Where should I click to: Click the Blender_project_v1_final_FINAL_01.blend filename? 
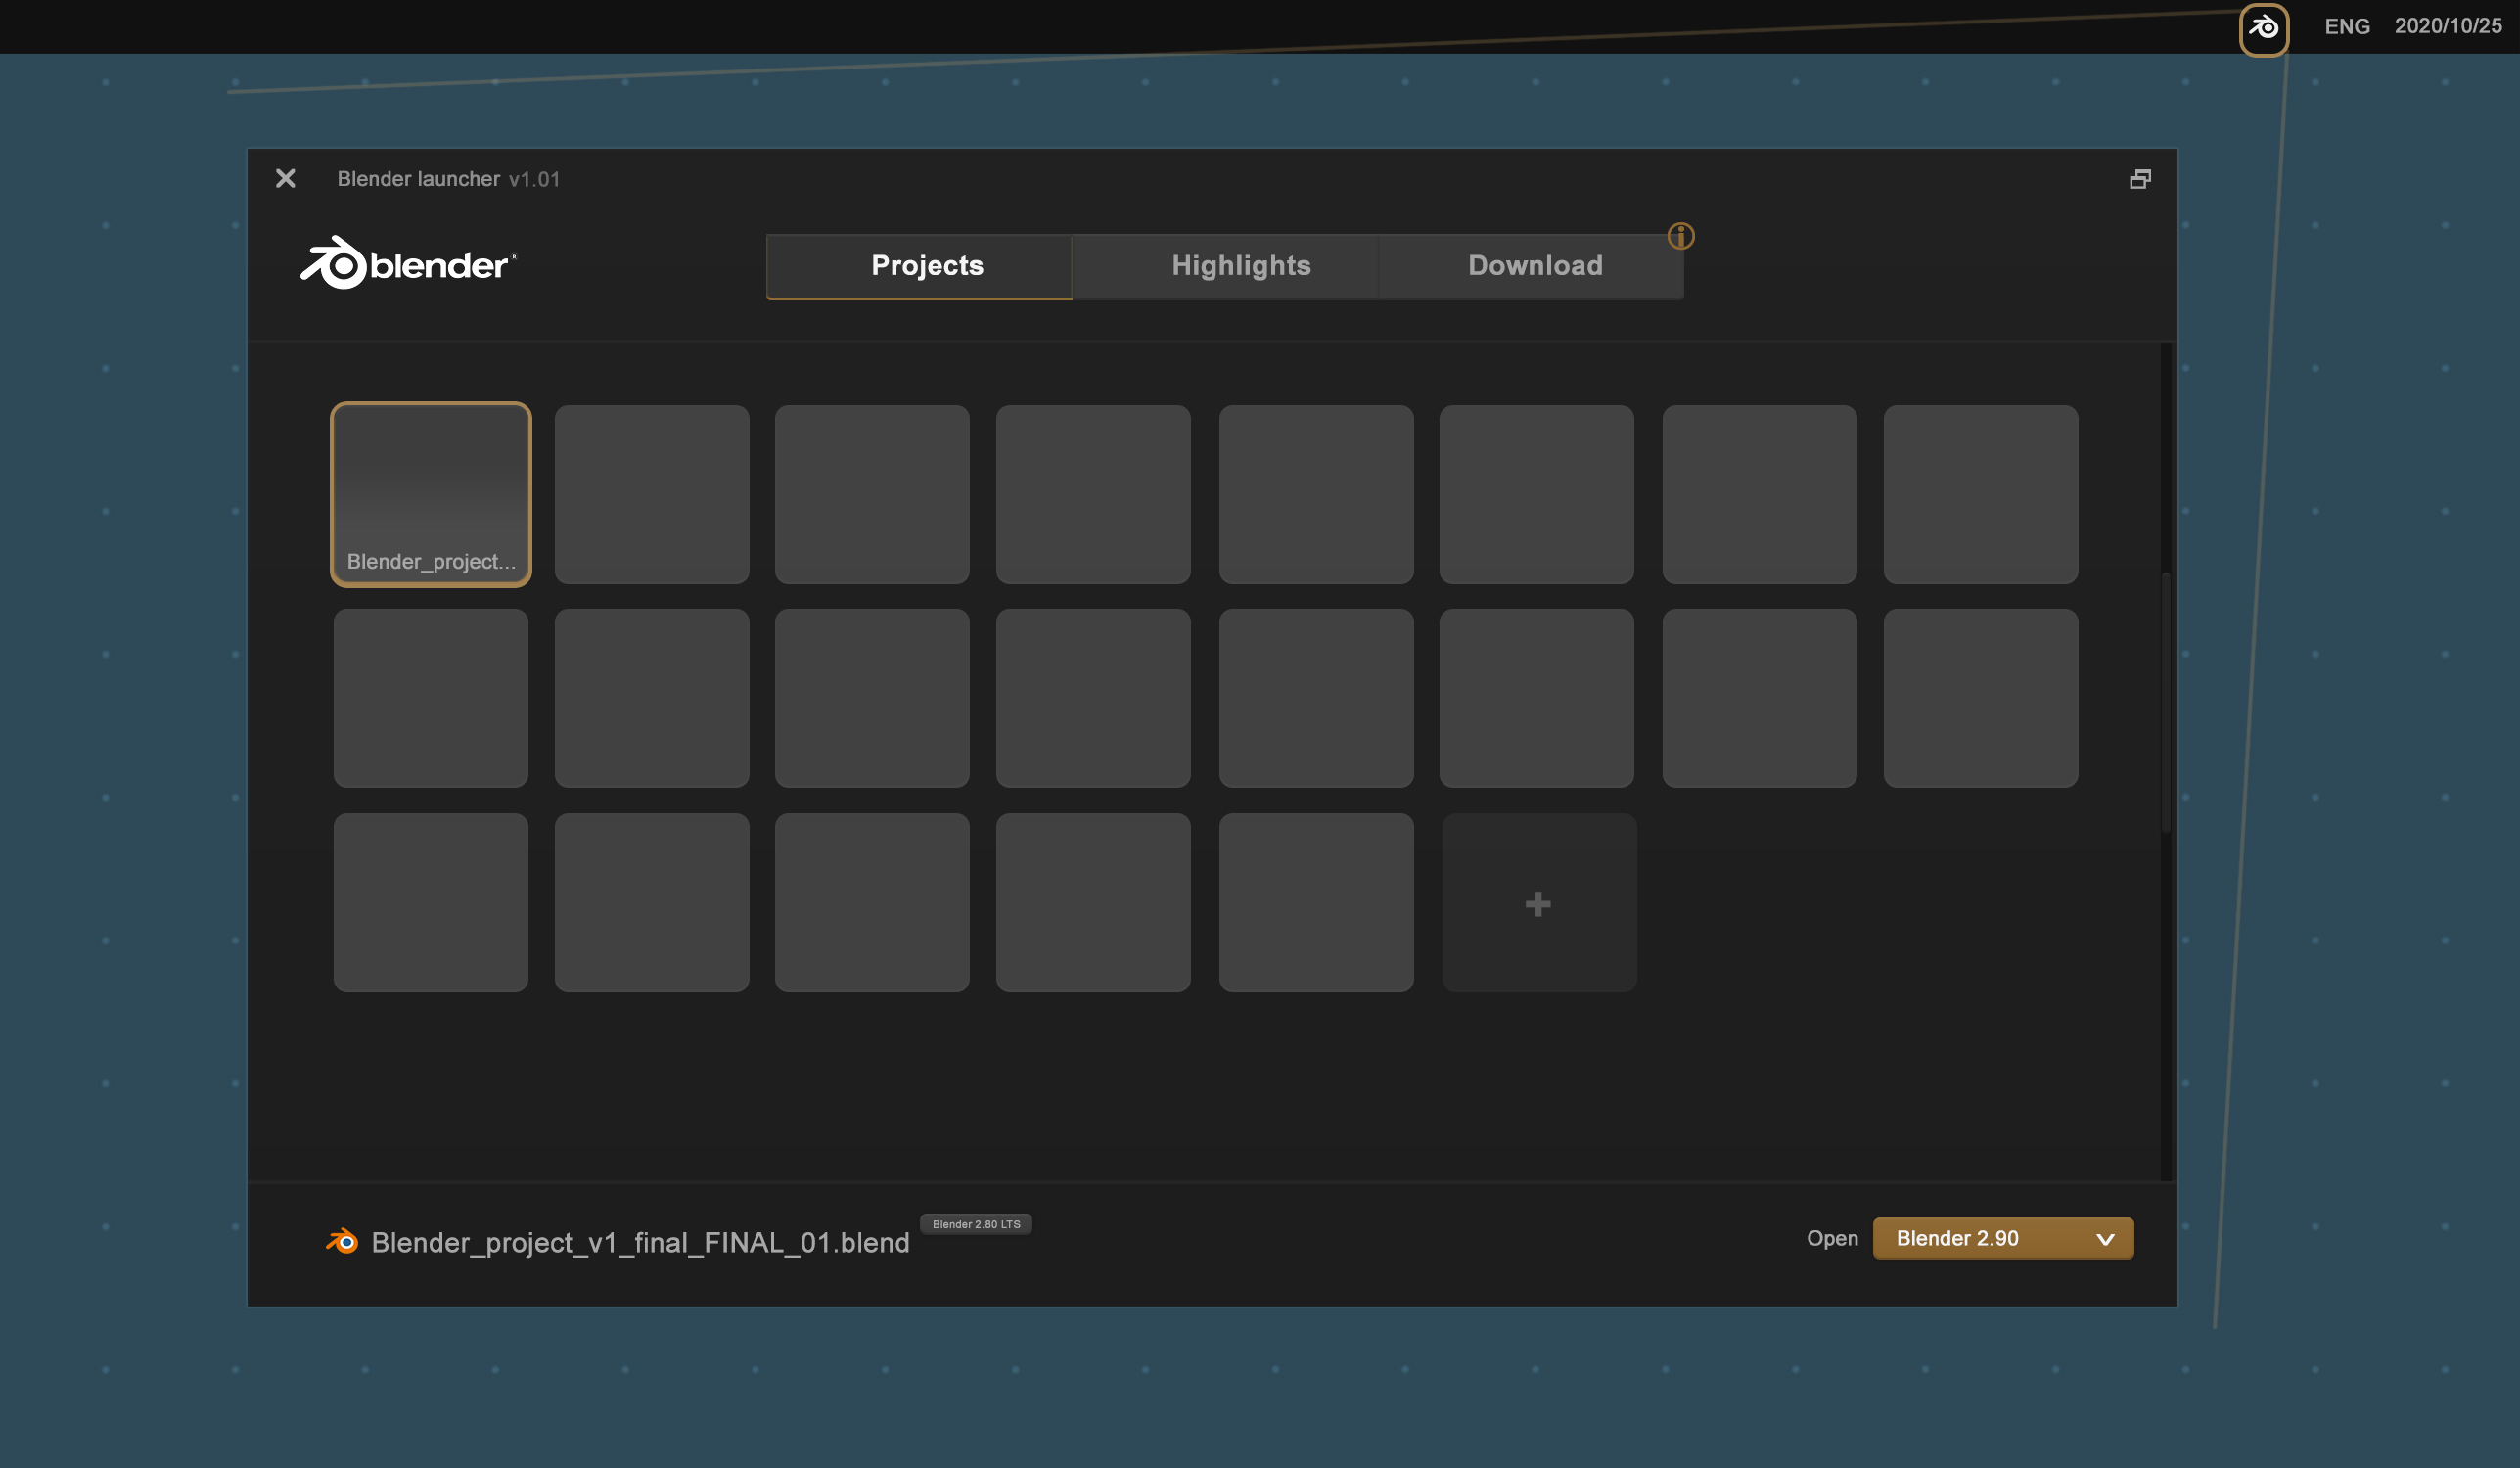pos(640,1242)
